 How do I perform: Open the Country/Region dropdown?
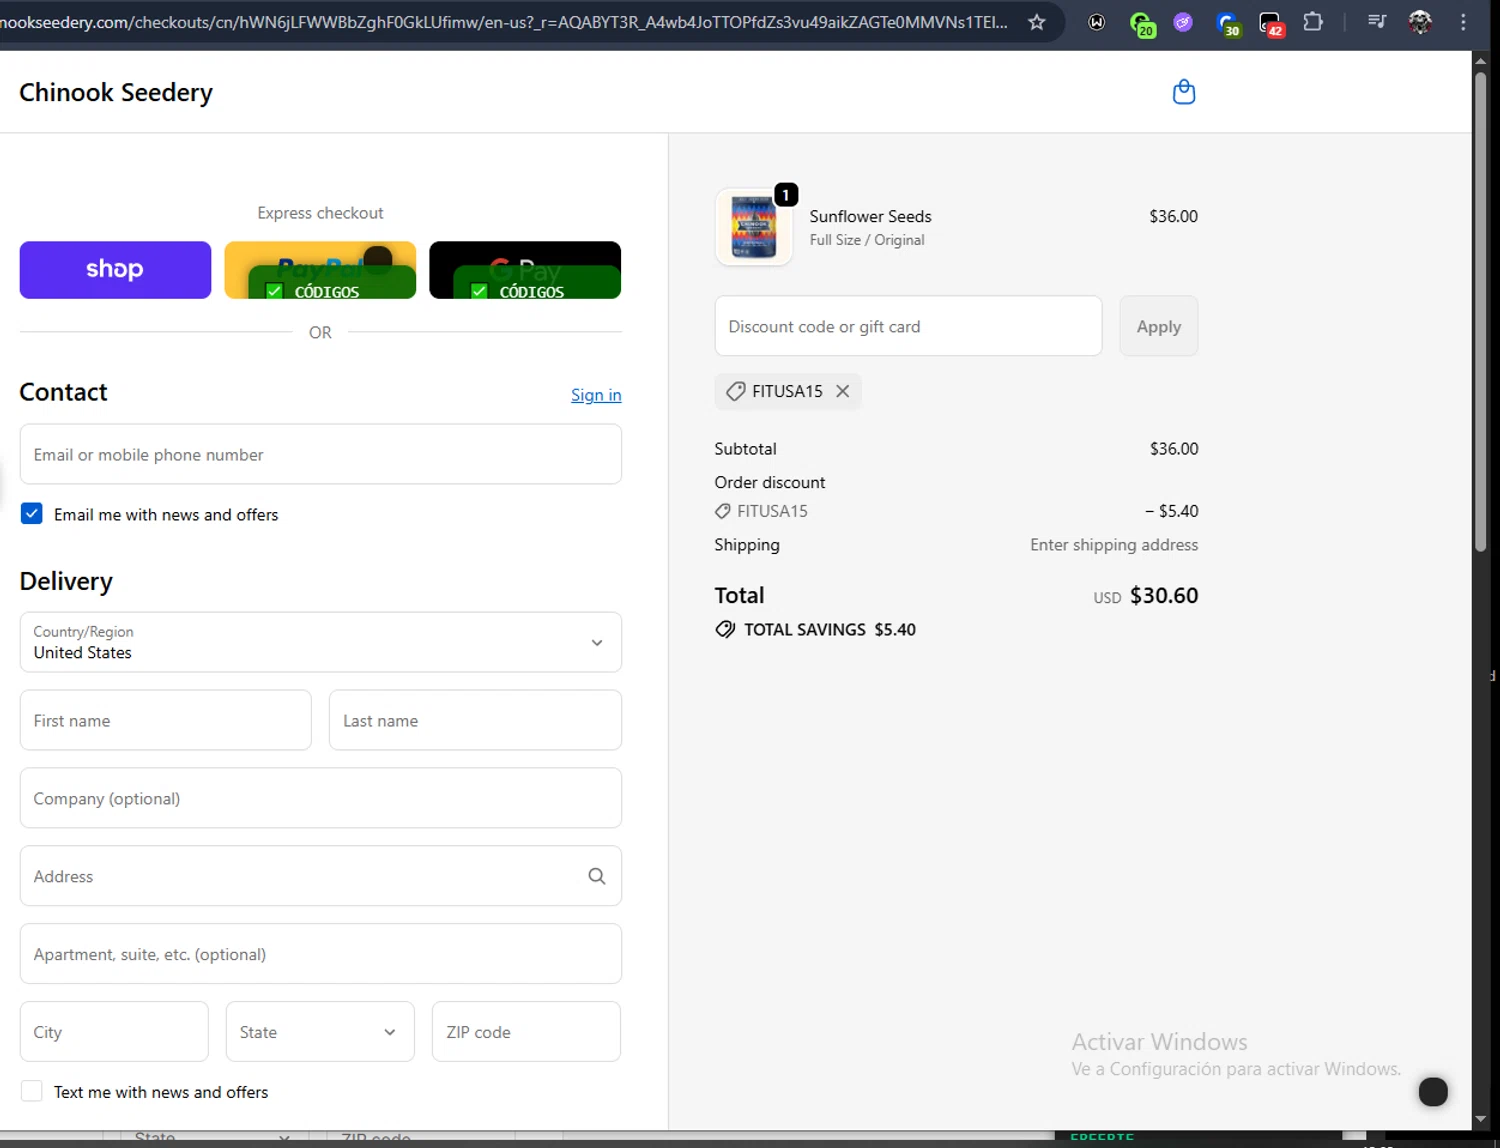click(x=320, y=642)
